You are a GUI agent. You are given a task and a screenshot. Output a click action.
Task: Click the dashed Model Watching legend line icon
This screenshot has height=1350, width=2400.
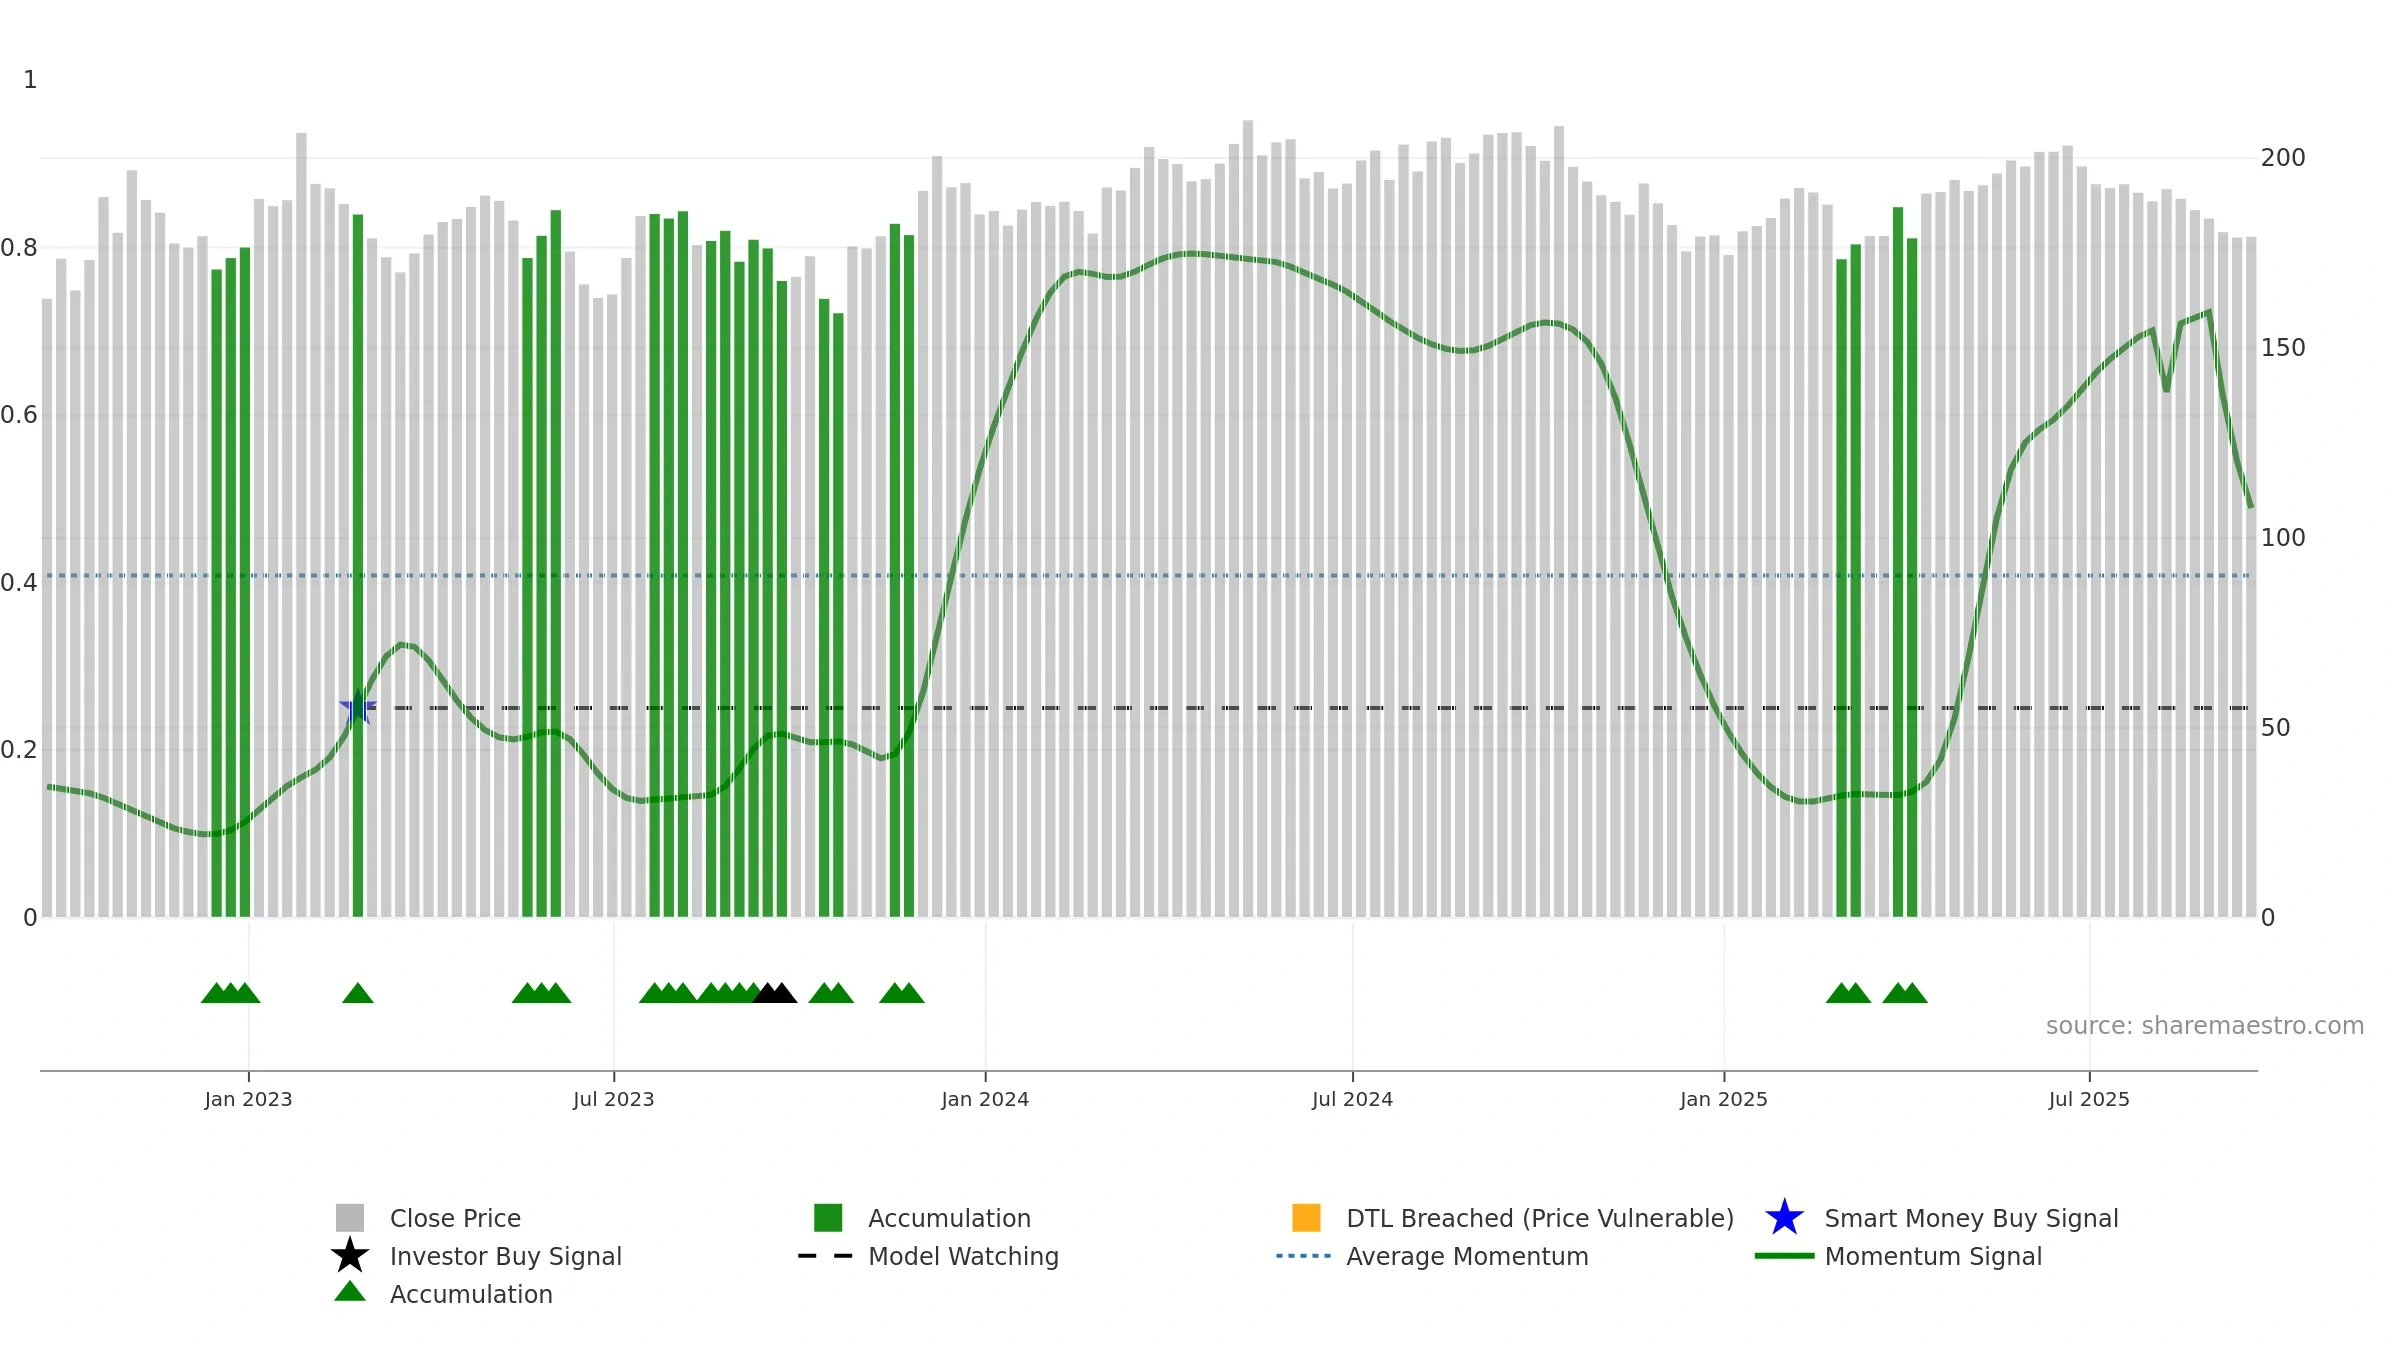[x=826, y=1256]
